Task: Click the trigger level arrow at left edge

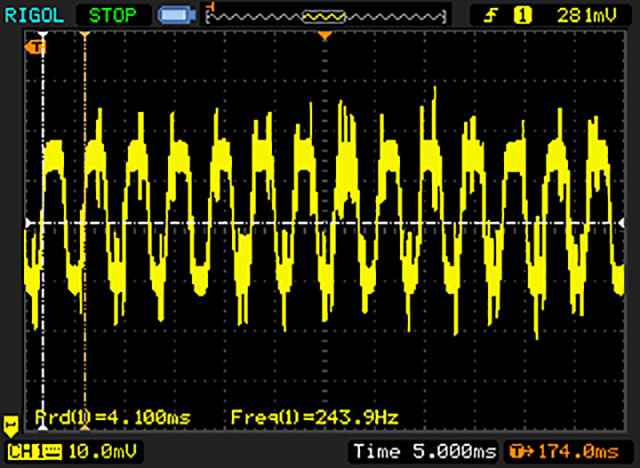Action: click(29, 222)
